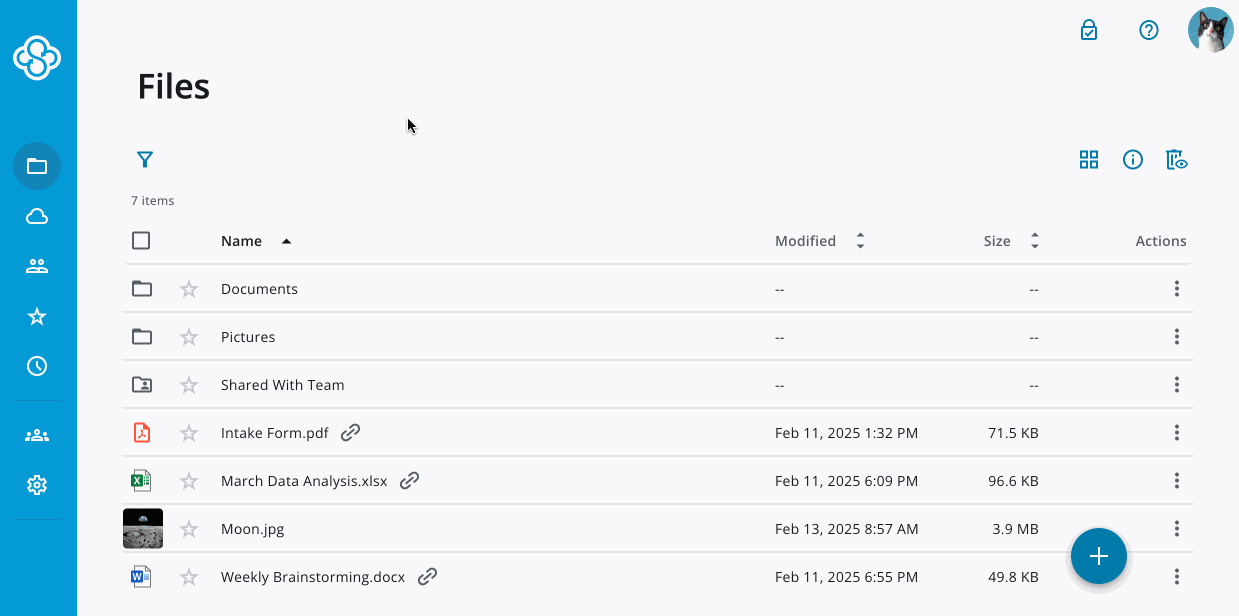Viewport: 1239px width, 616px height.
Task: Click the Weekly Brainstorming Word file icon
Action: [142, 577]
